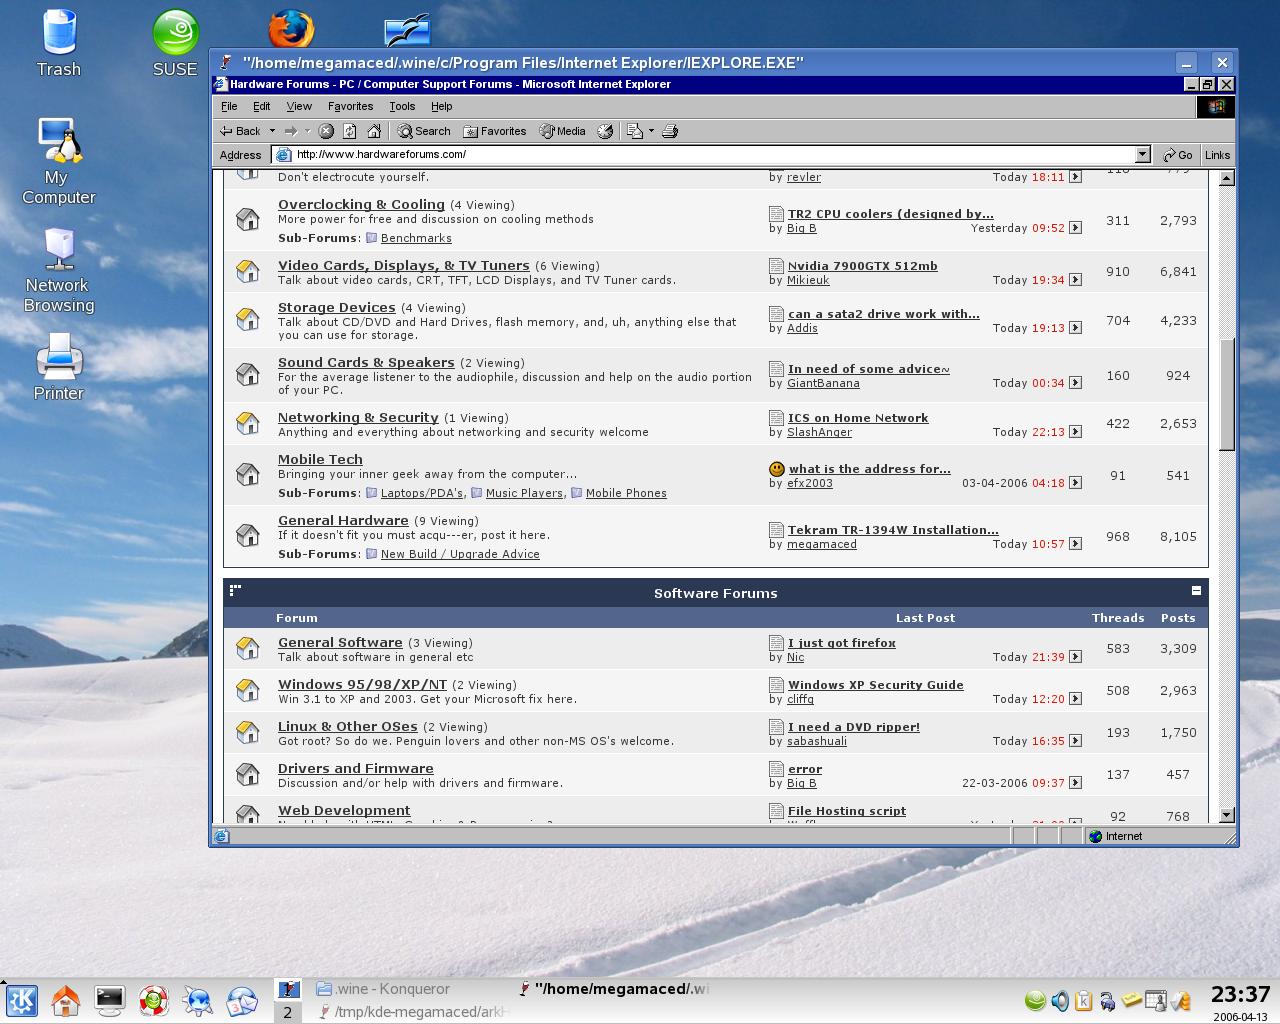The image size is (1280, 1024).
Task: Open Windows 95/98/XP/NT forum link
Action: click(362, 684)
